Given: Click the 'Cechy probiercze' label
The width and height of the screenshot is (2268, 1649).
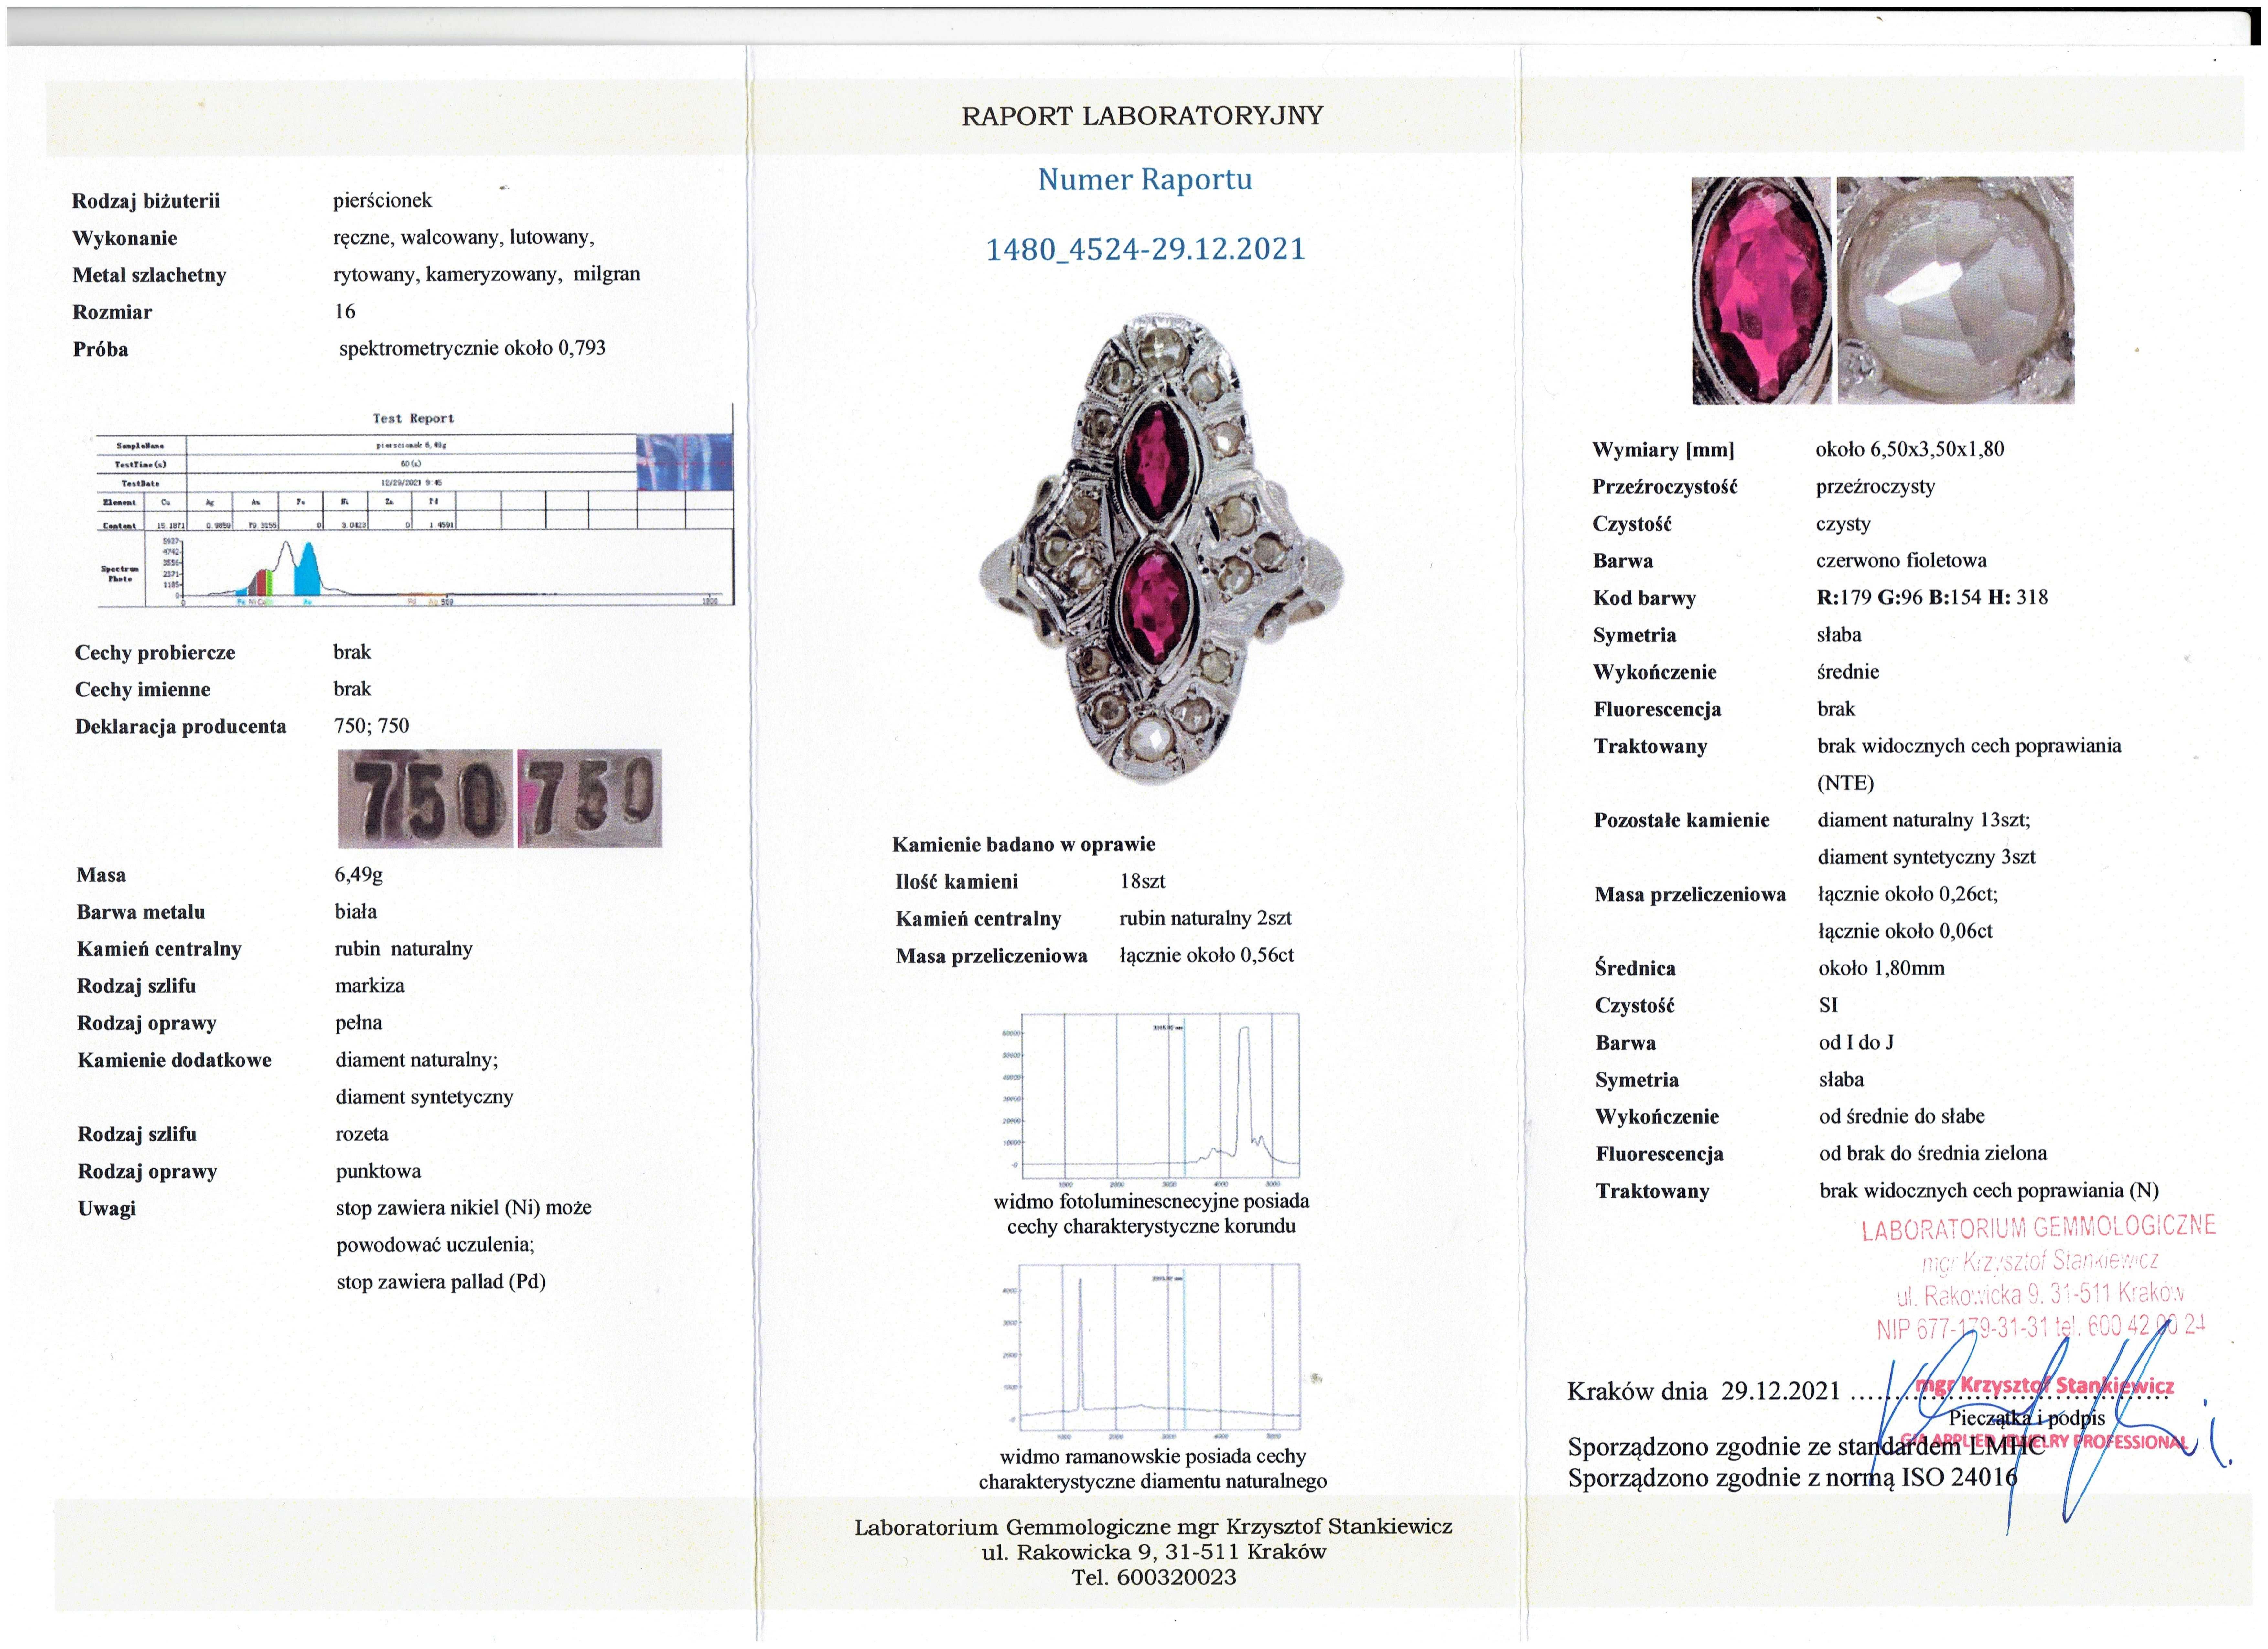Looking at the screenshot, I should click(155, 653).
